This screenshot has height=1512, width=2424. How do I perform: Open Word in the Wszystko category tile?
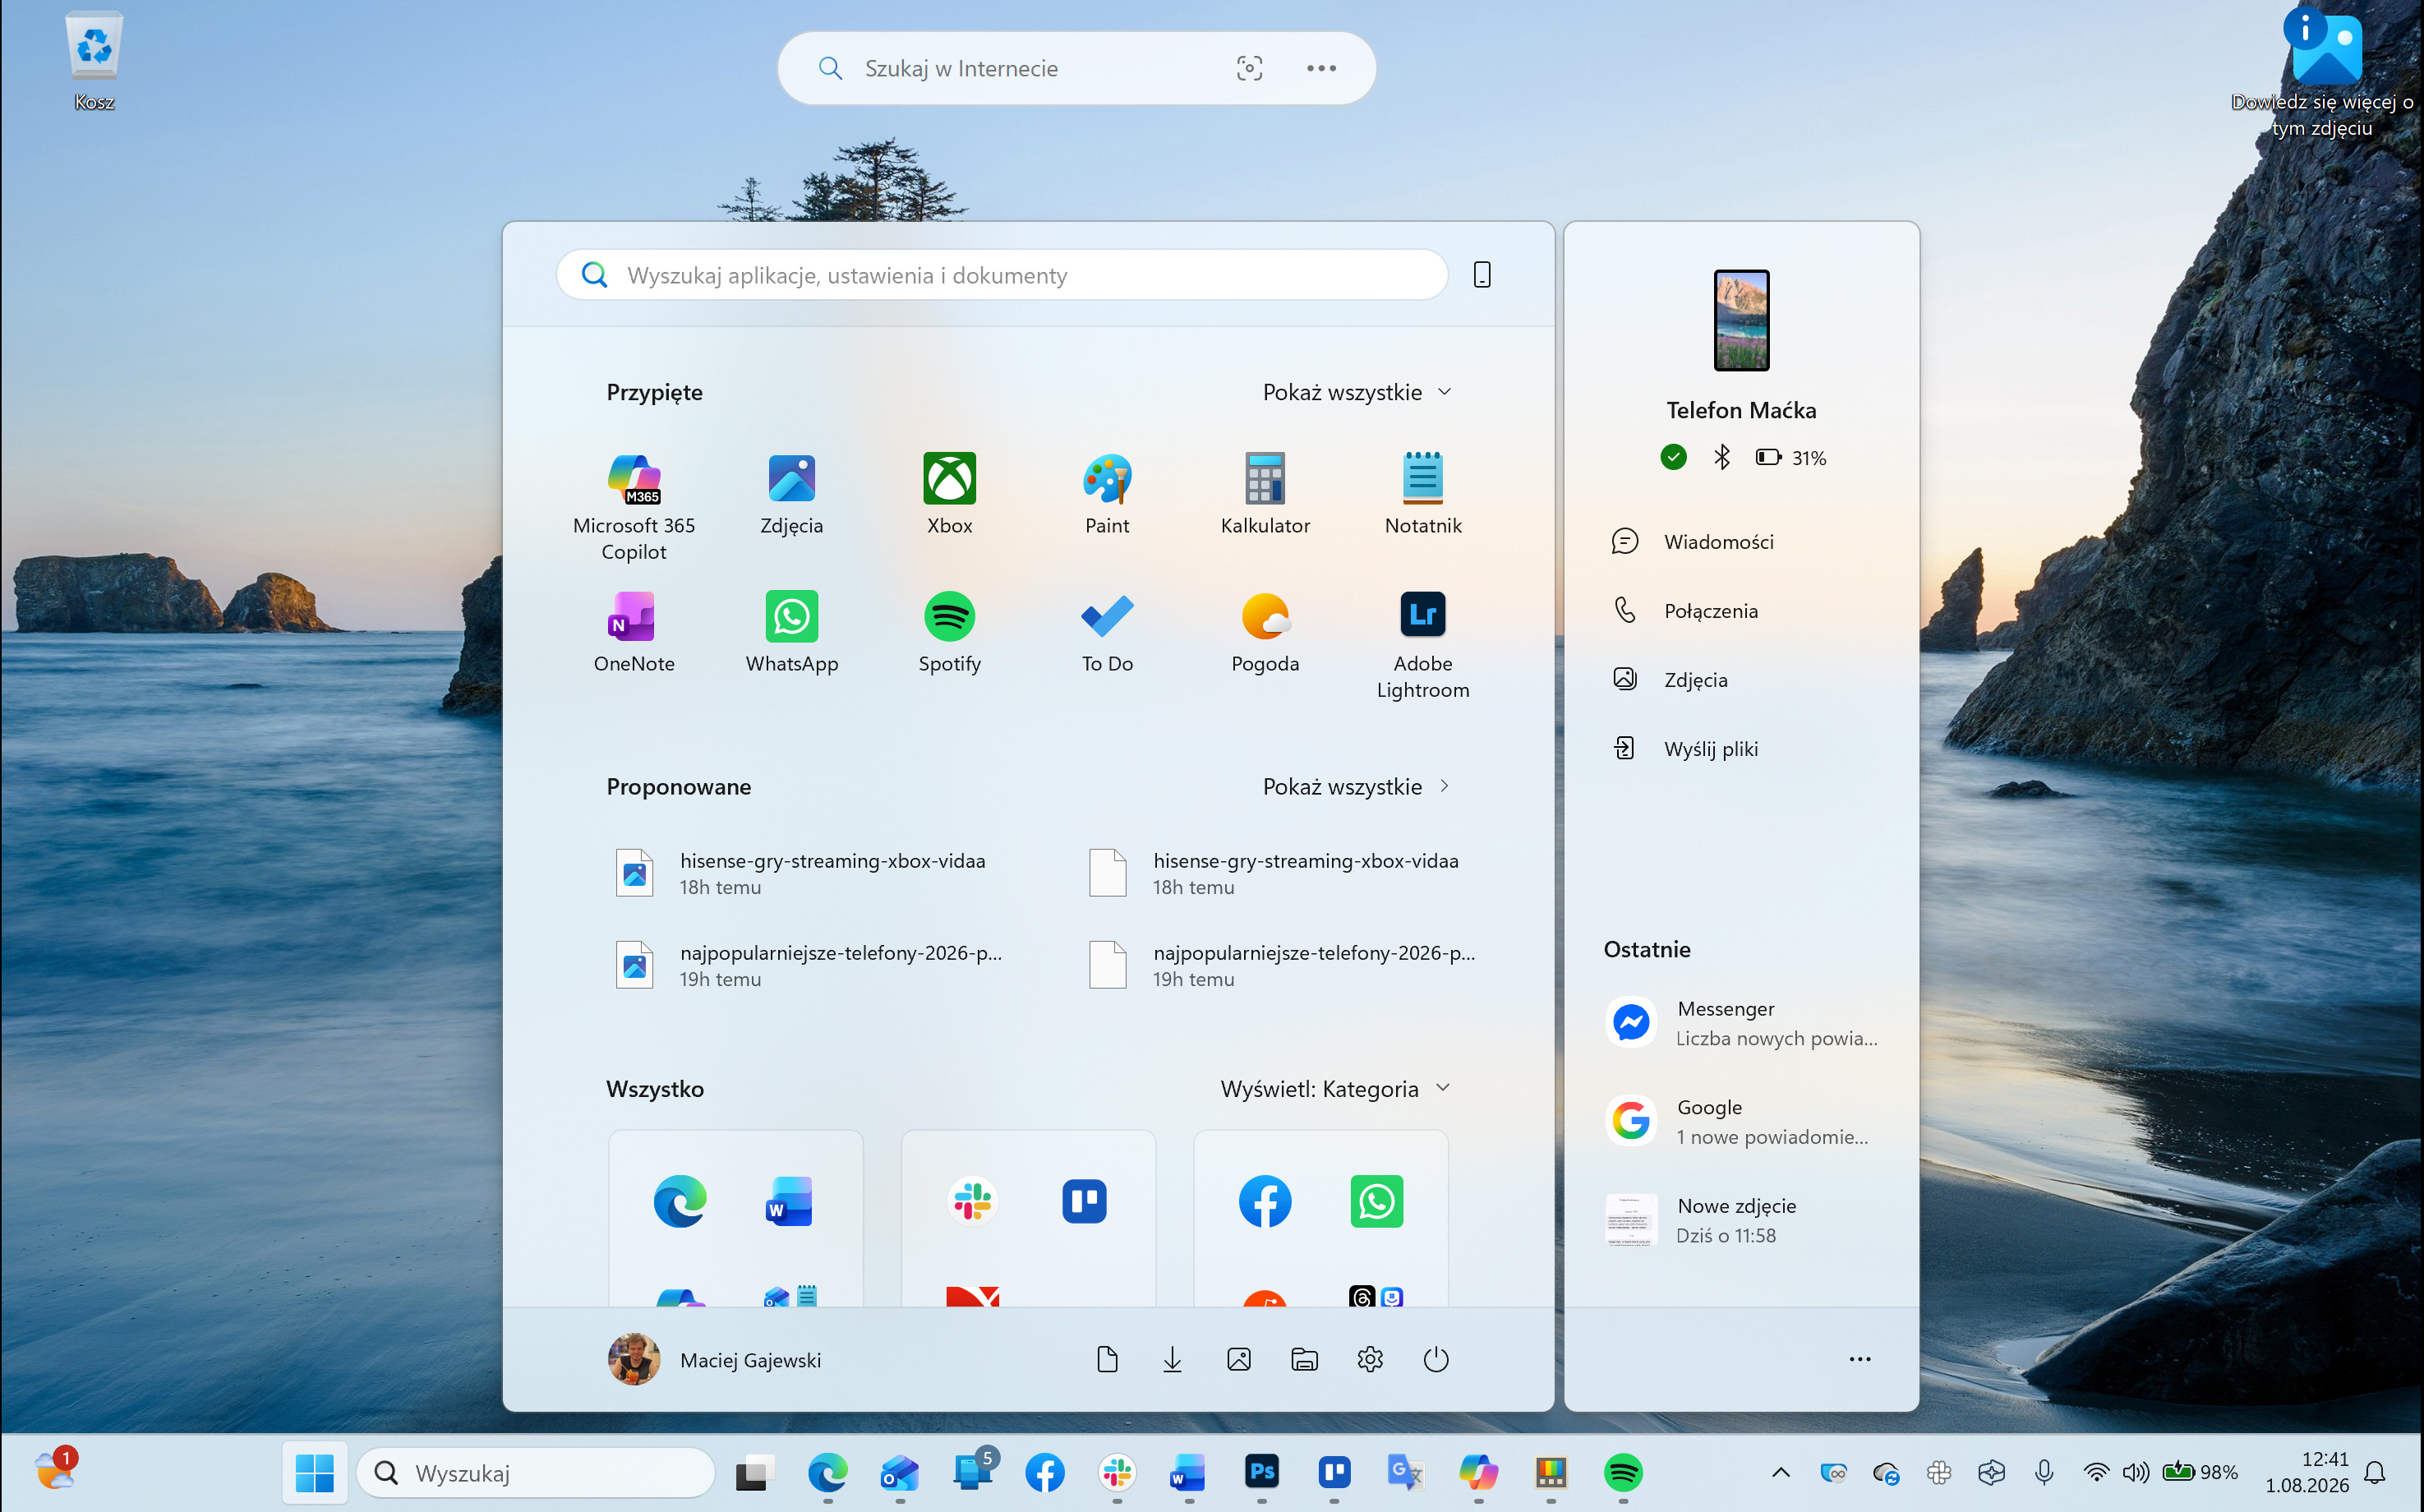coord(789,1201)
